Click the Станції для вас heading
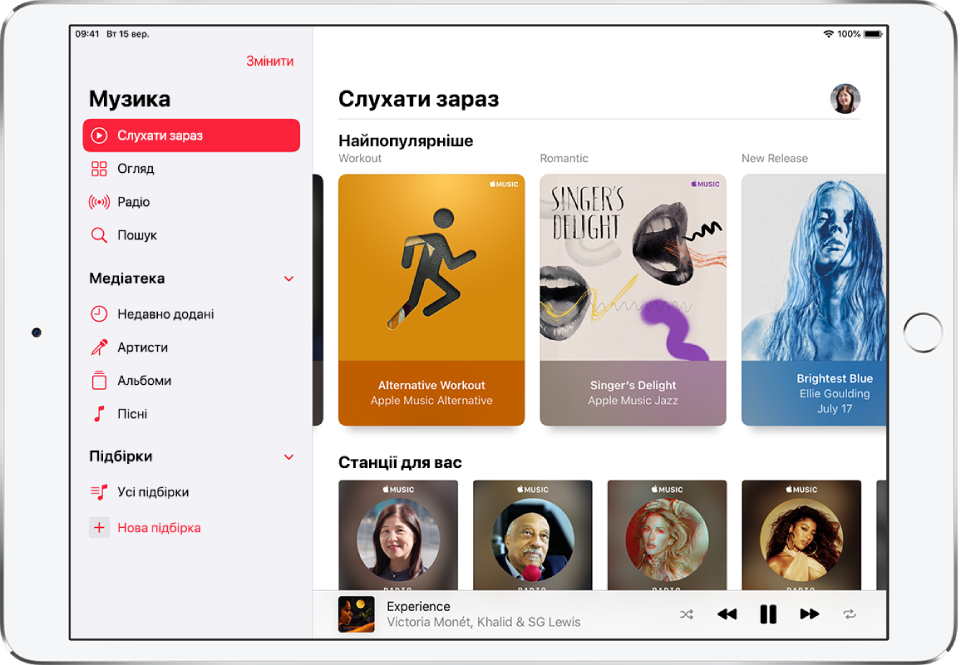The height and width of the screenshot is (665, 963). 400,462
